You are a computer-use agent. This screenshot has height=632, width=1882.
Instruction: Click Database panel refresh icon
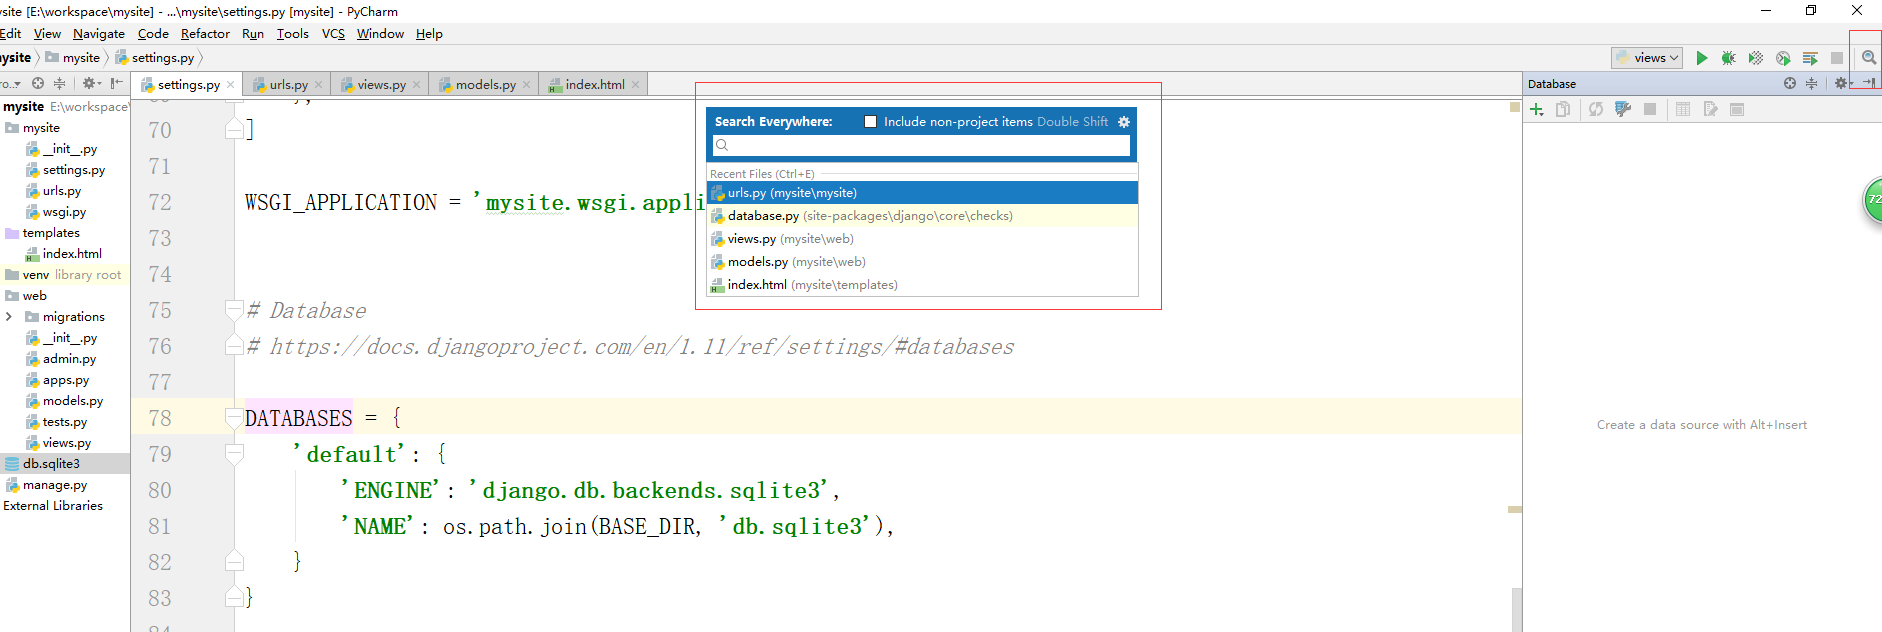(x=1596, y=109)
